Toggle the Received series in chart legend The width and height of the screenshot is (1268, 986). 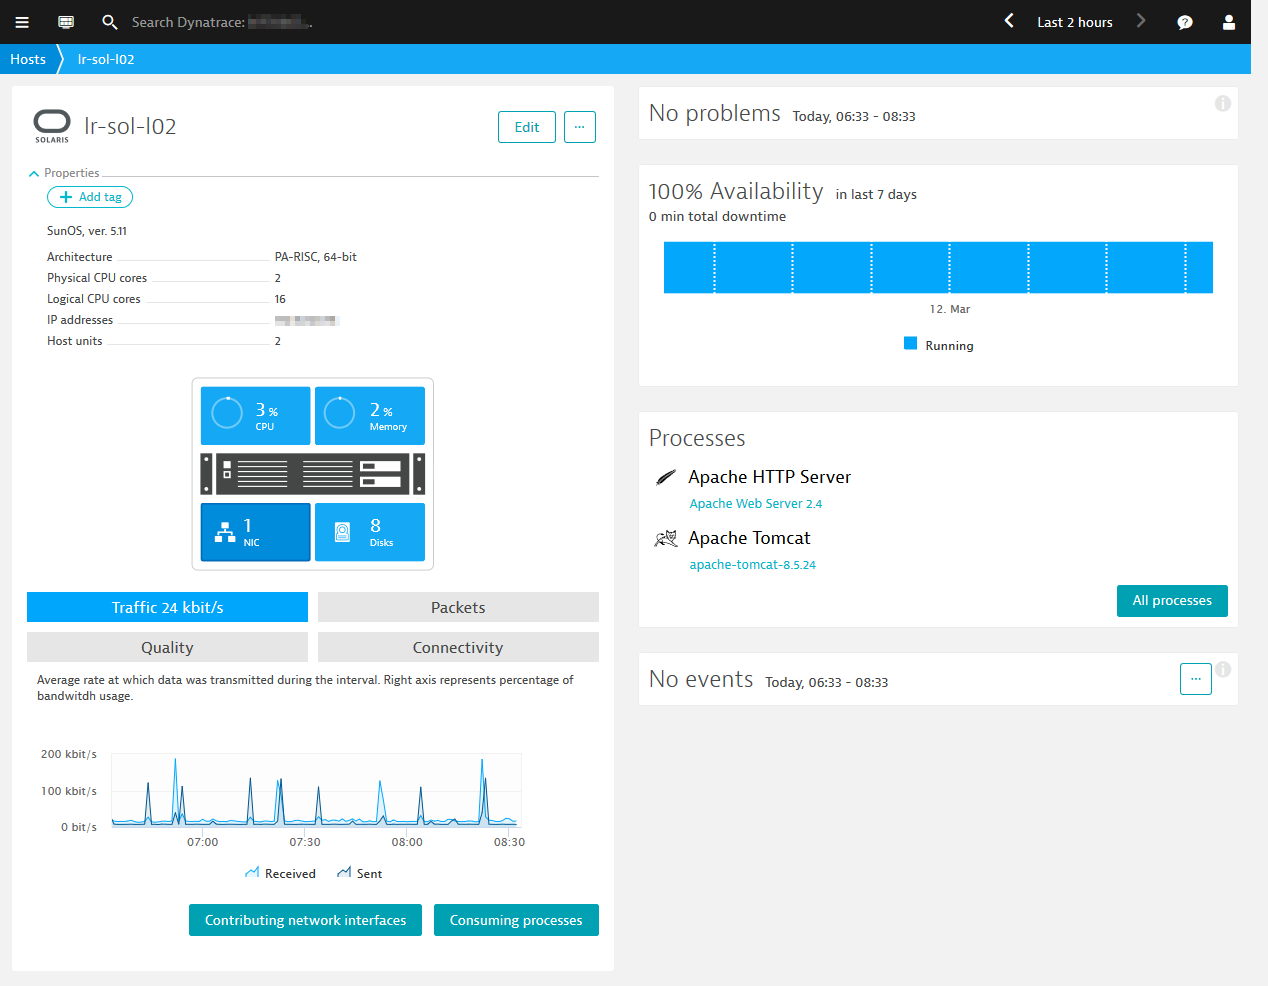[280, 873]
